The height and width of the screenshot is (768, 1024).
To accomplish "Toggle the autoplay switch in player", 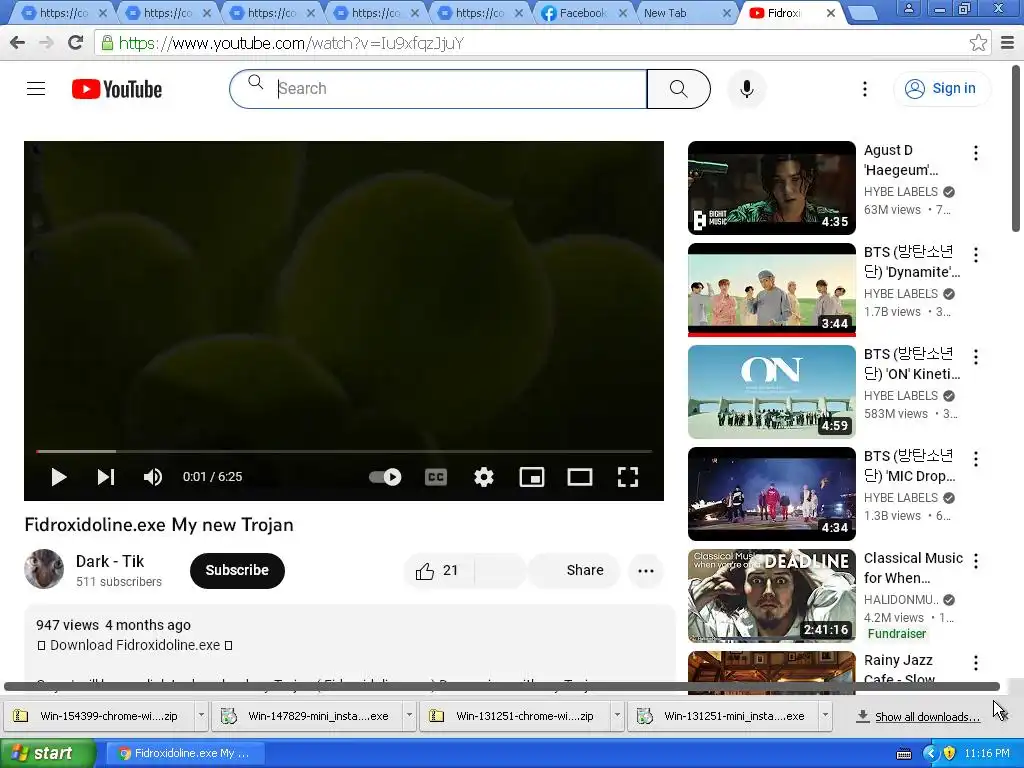I will point(385,477).
